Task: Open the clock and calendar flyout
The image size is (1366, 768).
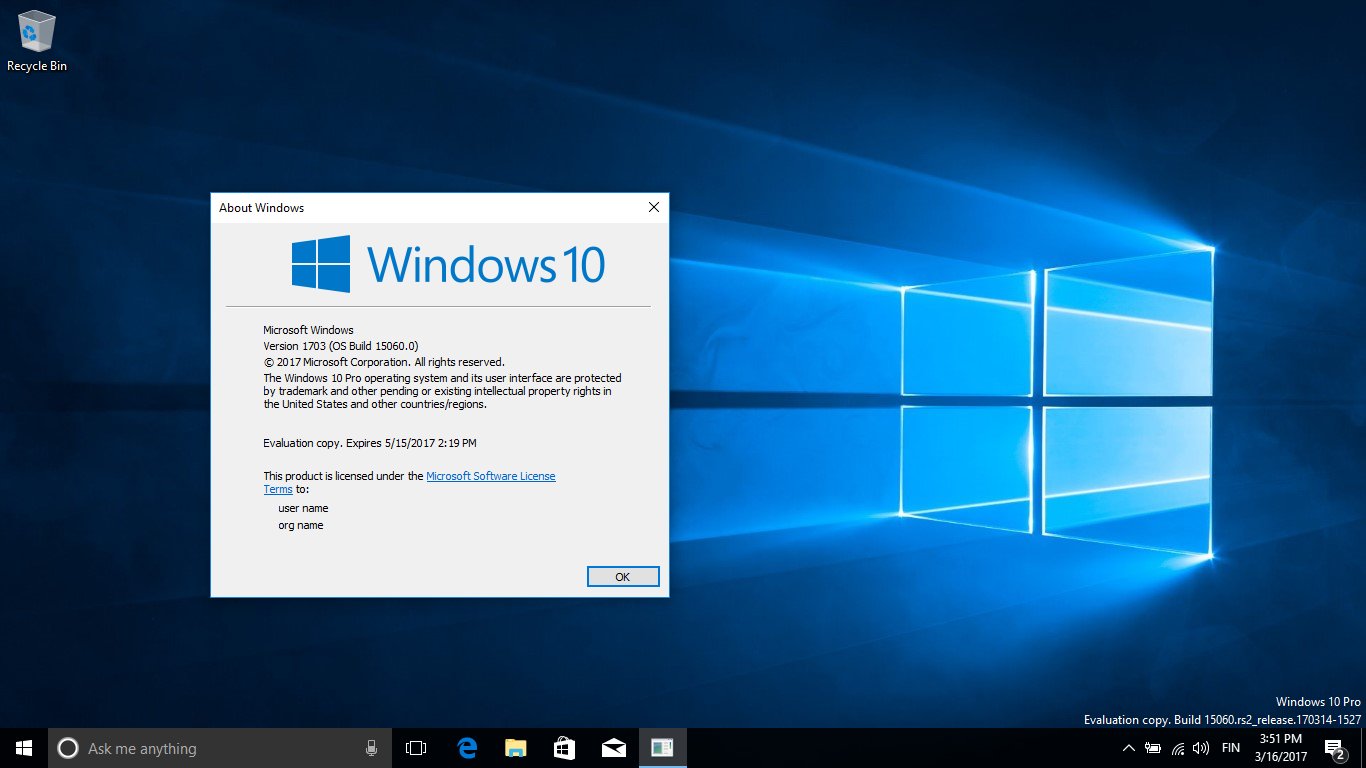Action: [1281, 748]
